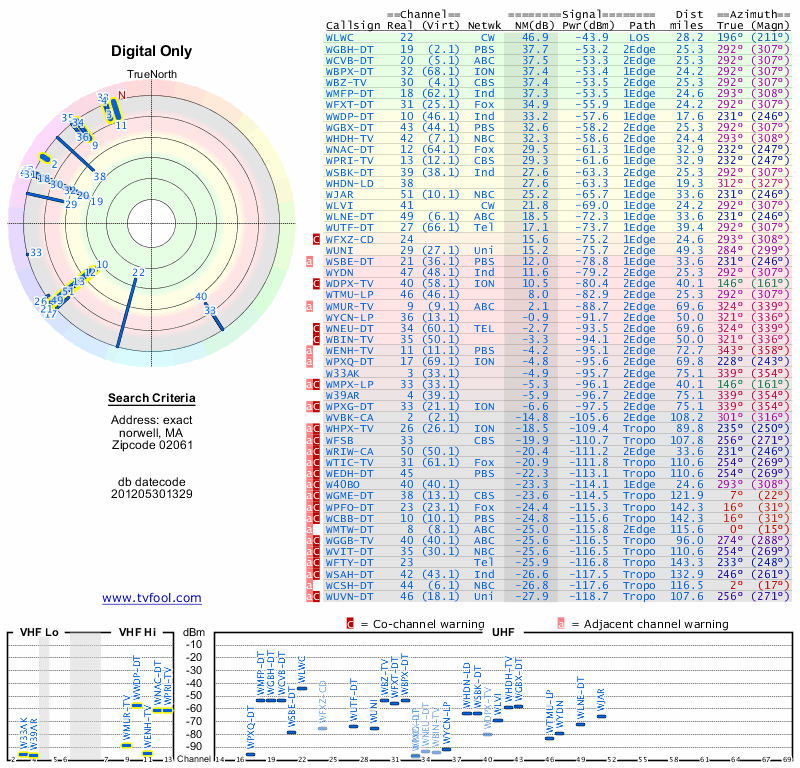
Task: Click the Search Criteria heading
Action: click(x=152, y=398)
